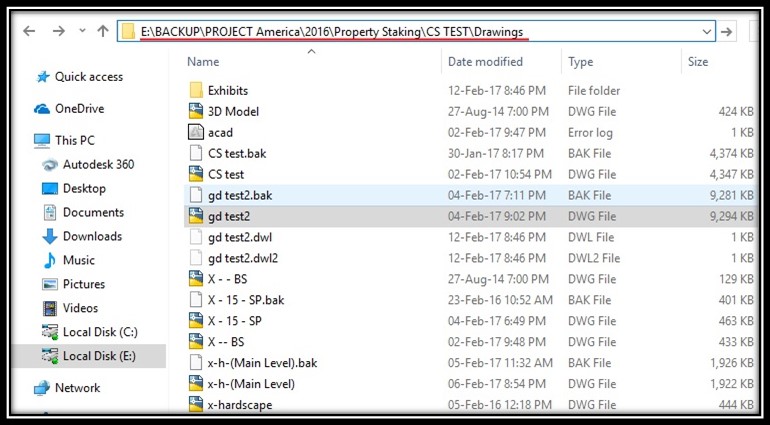Click the address bar path field

coord(416,32)
